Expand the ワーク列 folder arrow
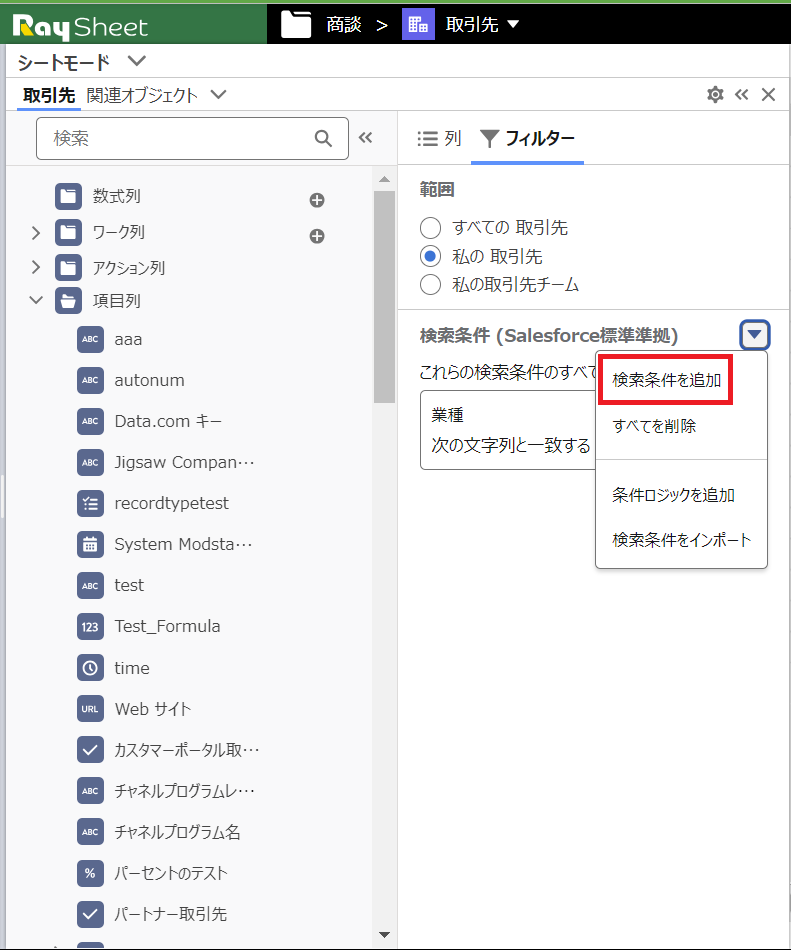This screenshot has width=791, height=950. tap(36, 233)
